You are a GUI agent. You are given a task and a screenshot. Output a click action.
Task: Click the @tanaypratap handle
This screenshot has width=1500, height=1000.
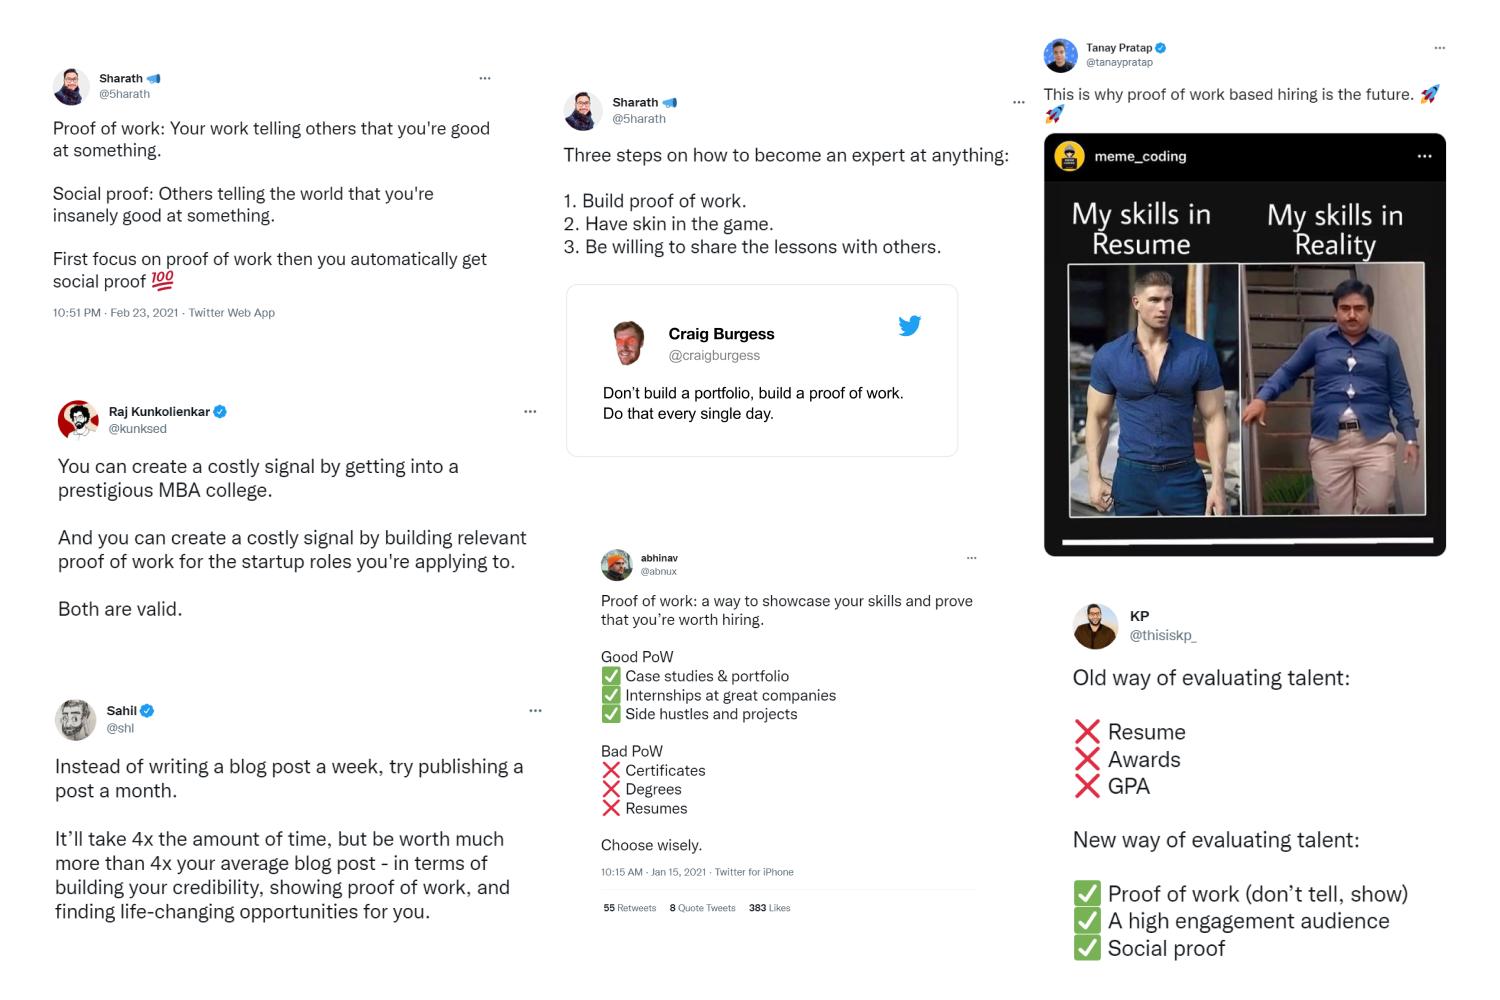(x=1119, y=62)
